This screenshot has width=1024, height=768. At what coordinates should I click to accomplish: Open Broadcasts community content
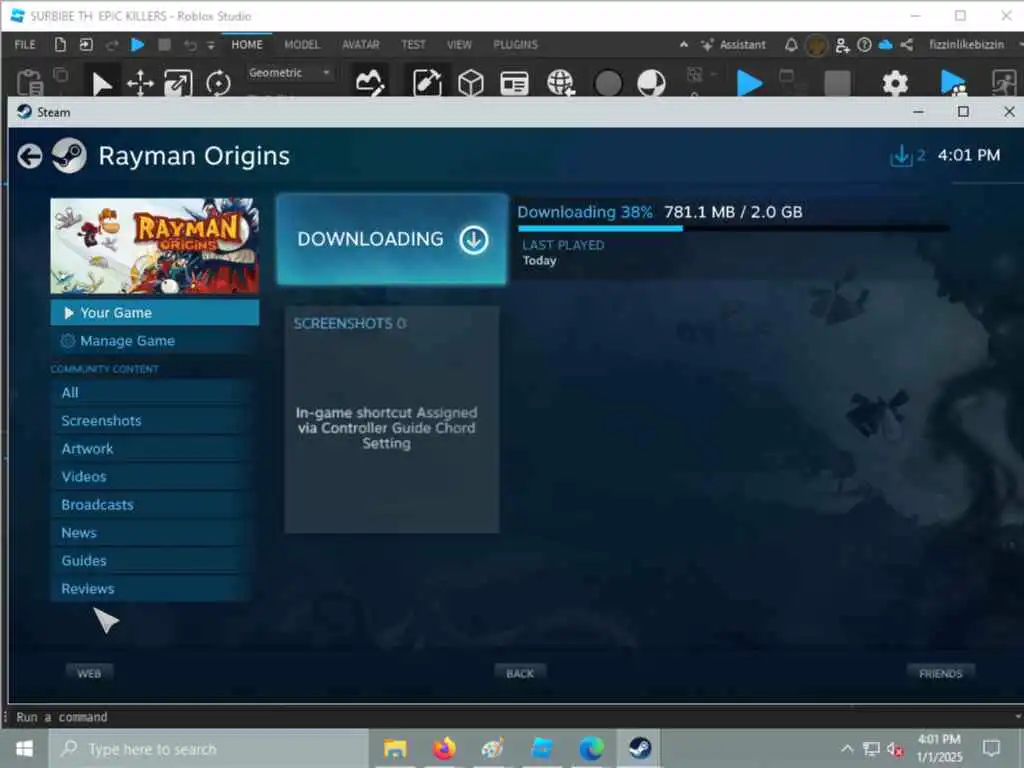[x=152, y=505]
